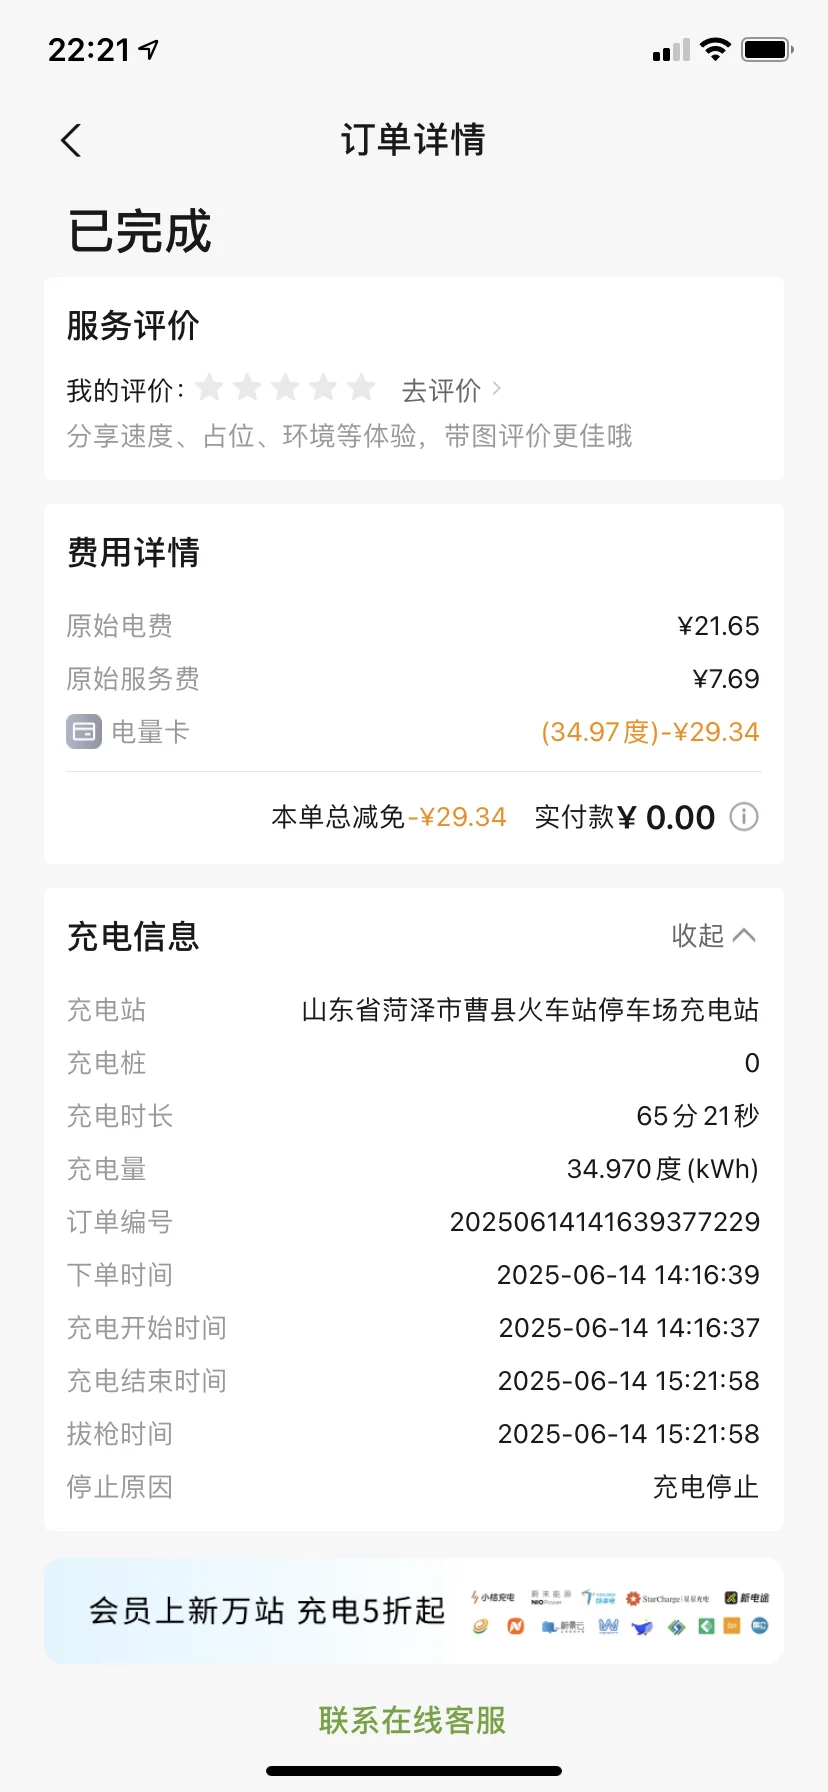Tap the order number 20250614141639377229
828x1792 pixels.
coord(604,1222)
